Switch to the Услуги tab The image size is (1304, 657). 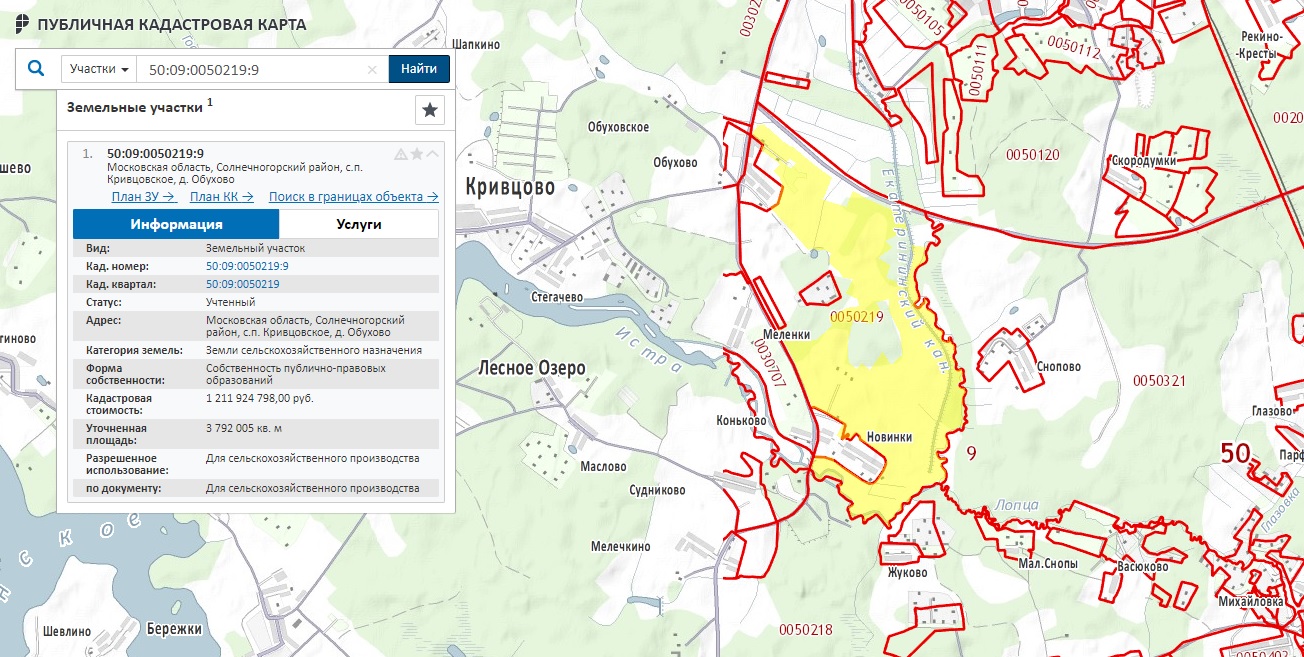point(359,224)
